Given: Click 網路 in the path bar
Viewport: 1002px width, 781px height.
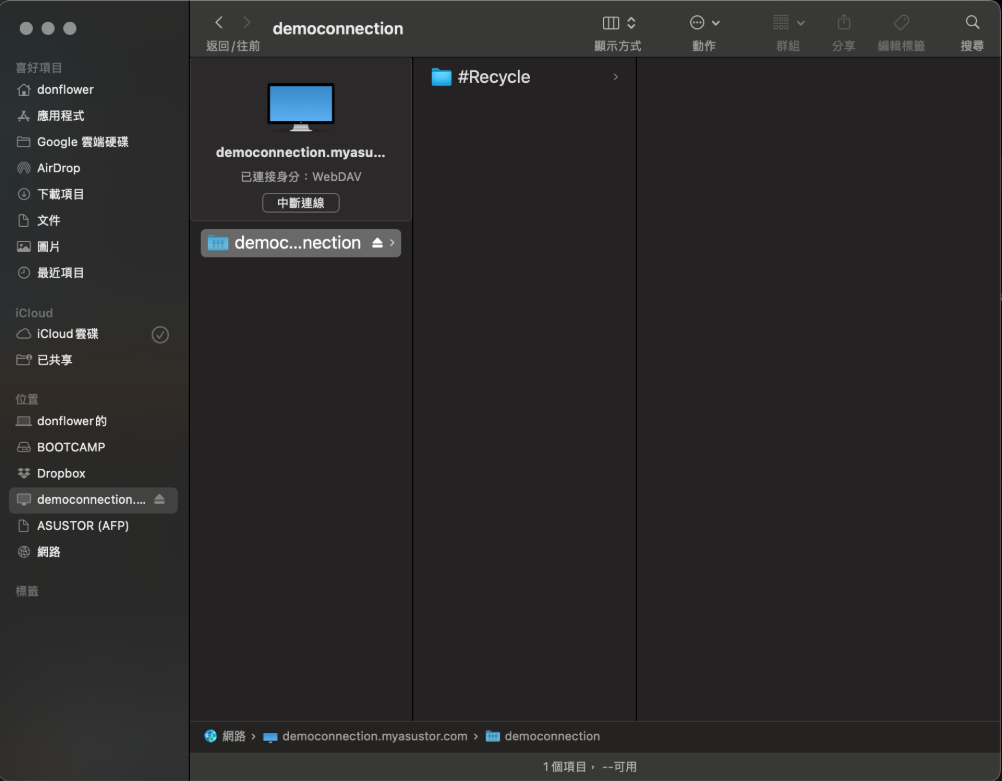Looking at the screenshot, I should tap(233, 736).
